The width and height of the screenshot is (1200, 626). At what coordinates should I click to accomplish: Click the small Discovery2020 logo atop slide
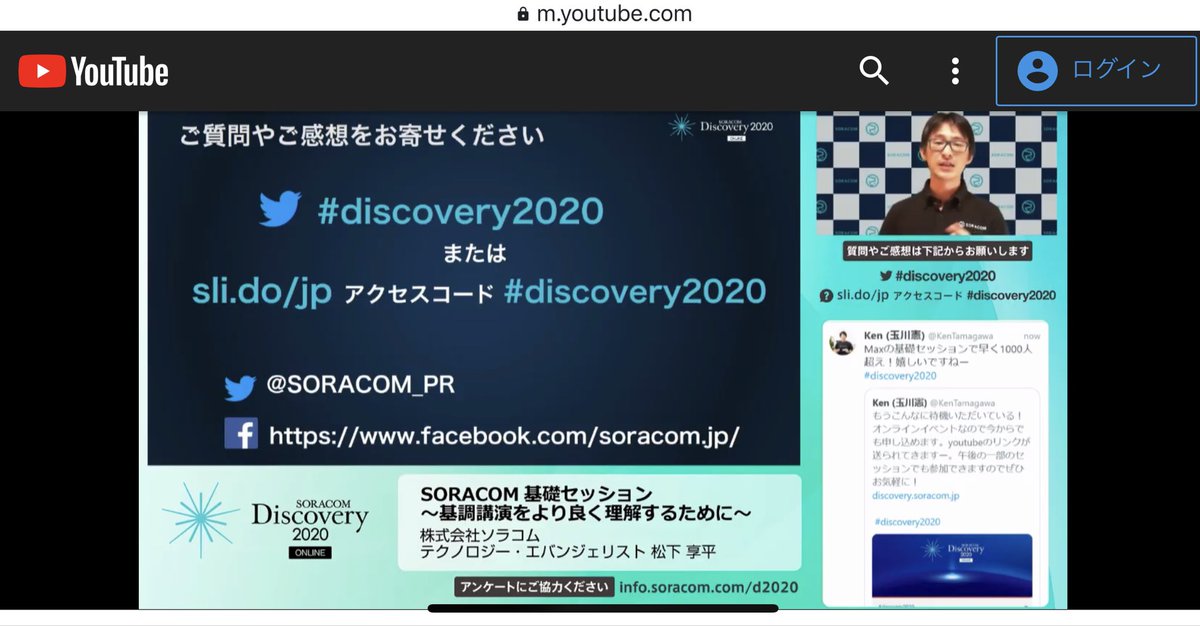[x=721, y=128]
